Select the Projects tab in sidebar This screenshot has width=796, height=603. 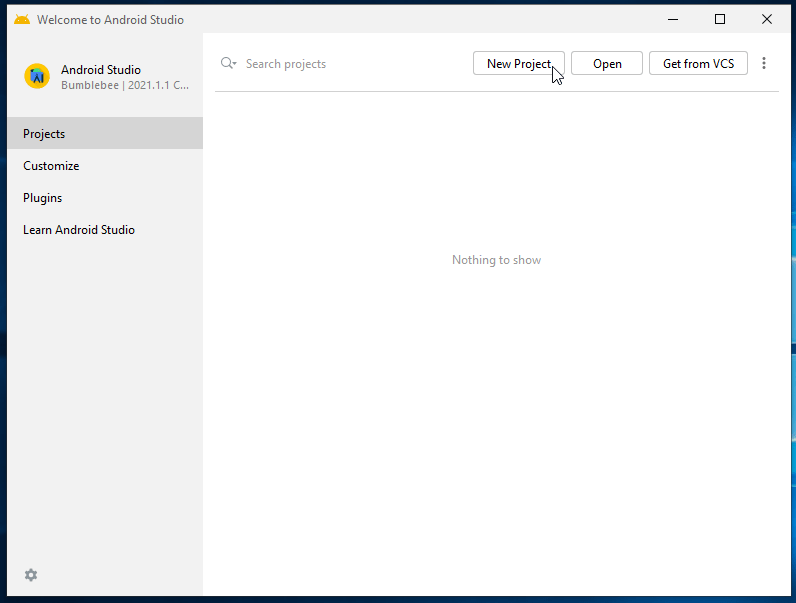click(105, 133)
